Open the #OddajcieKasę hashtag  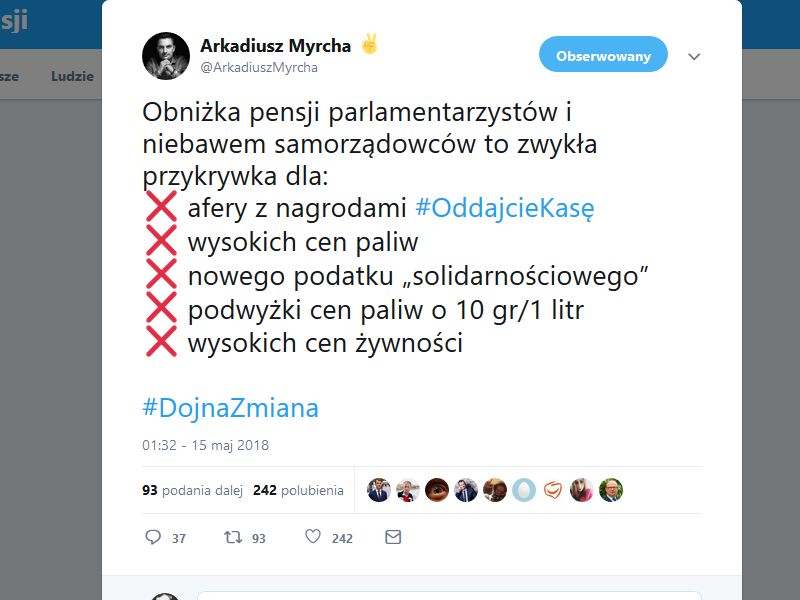(505, 208)
